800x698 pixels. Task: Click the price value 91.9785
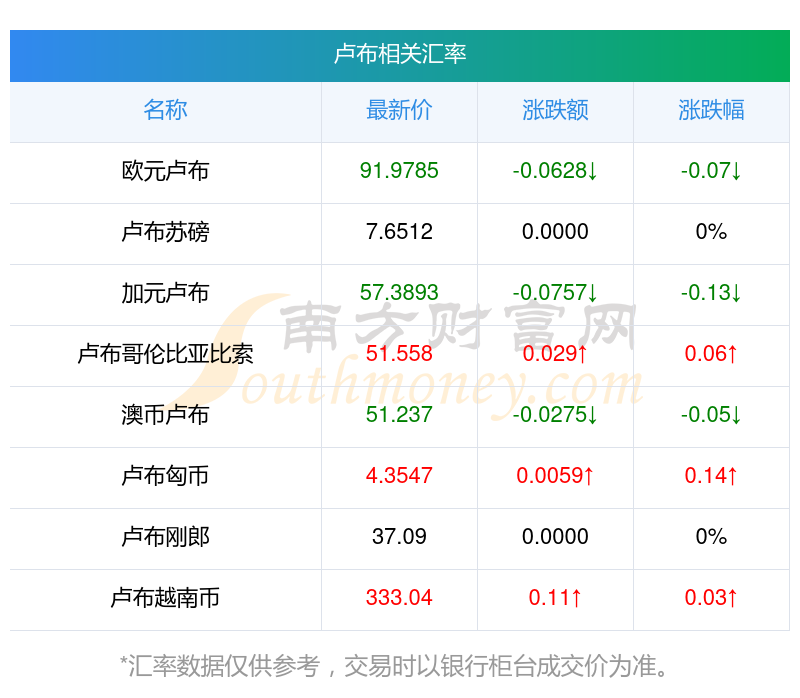click(x=399, y=171)
